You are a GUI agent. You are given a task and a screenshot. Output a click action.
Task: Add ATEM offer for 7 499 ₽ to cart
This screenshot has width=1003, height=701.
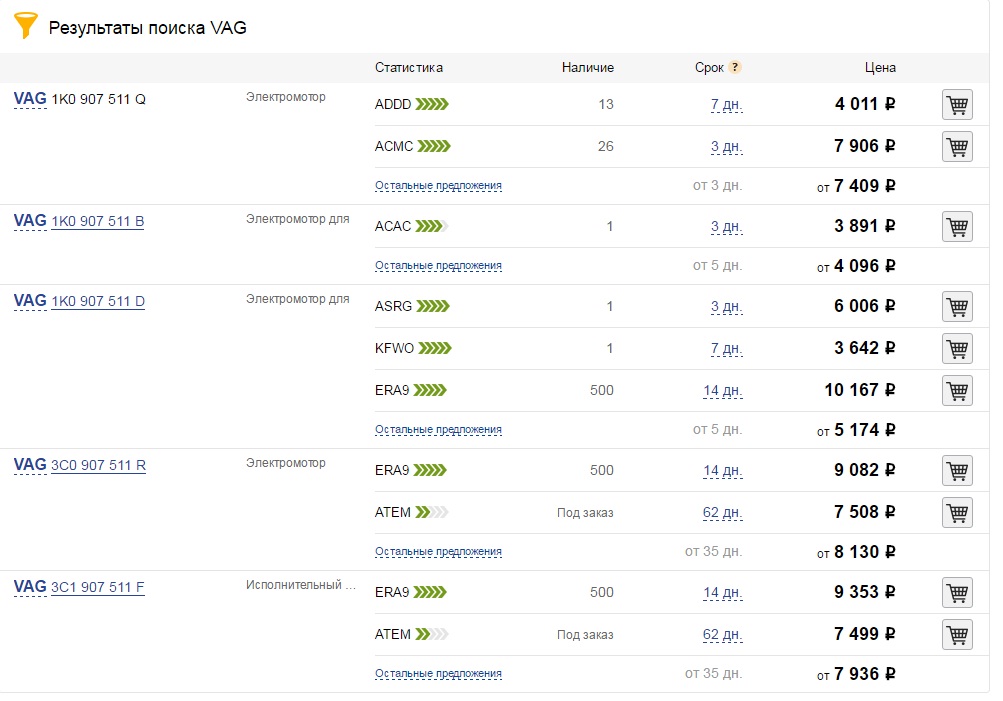coord(957,634)
